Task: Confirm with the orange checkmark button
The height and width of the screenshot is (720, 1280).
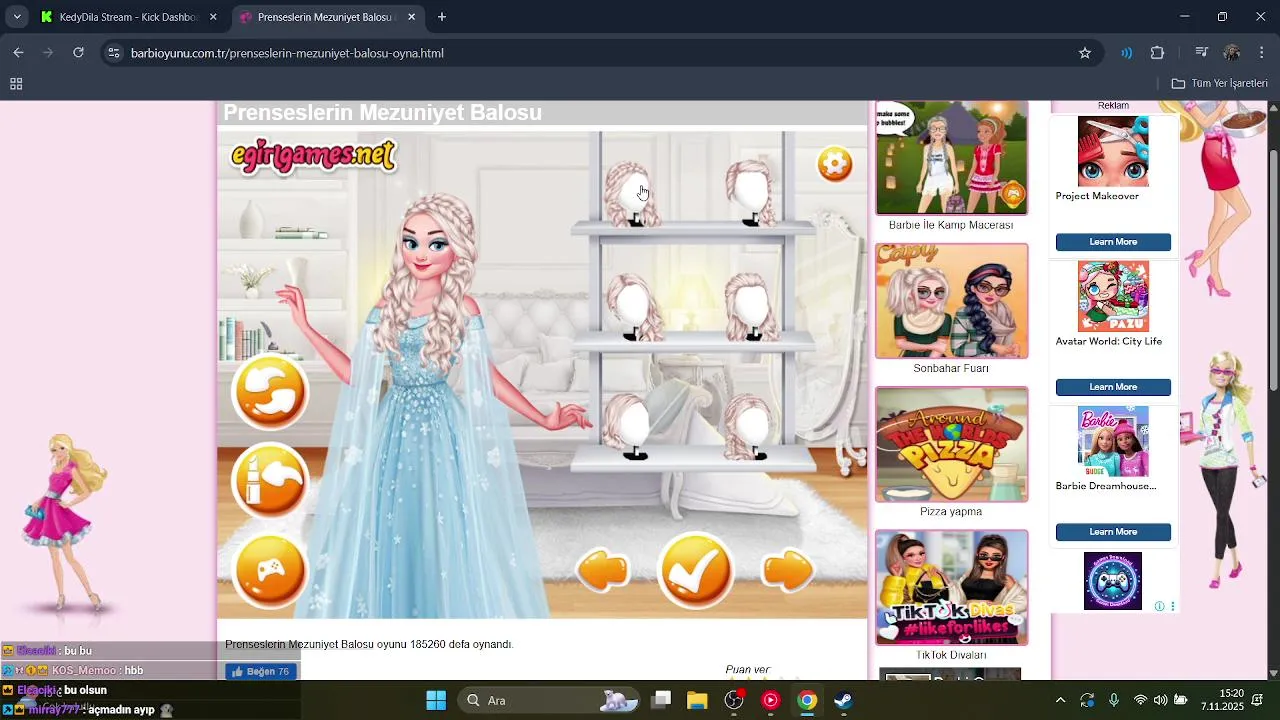Action: [x=696, y=570]
